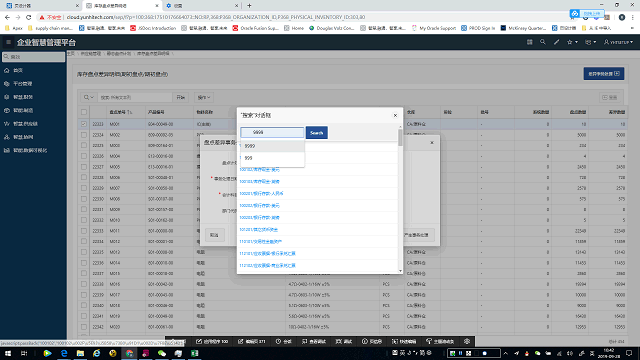Image resolution: width=640 pixels, height=360 pixels.
Task: Check the M020 row checkbox
Action: point(84,327)
